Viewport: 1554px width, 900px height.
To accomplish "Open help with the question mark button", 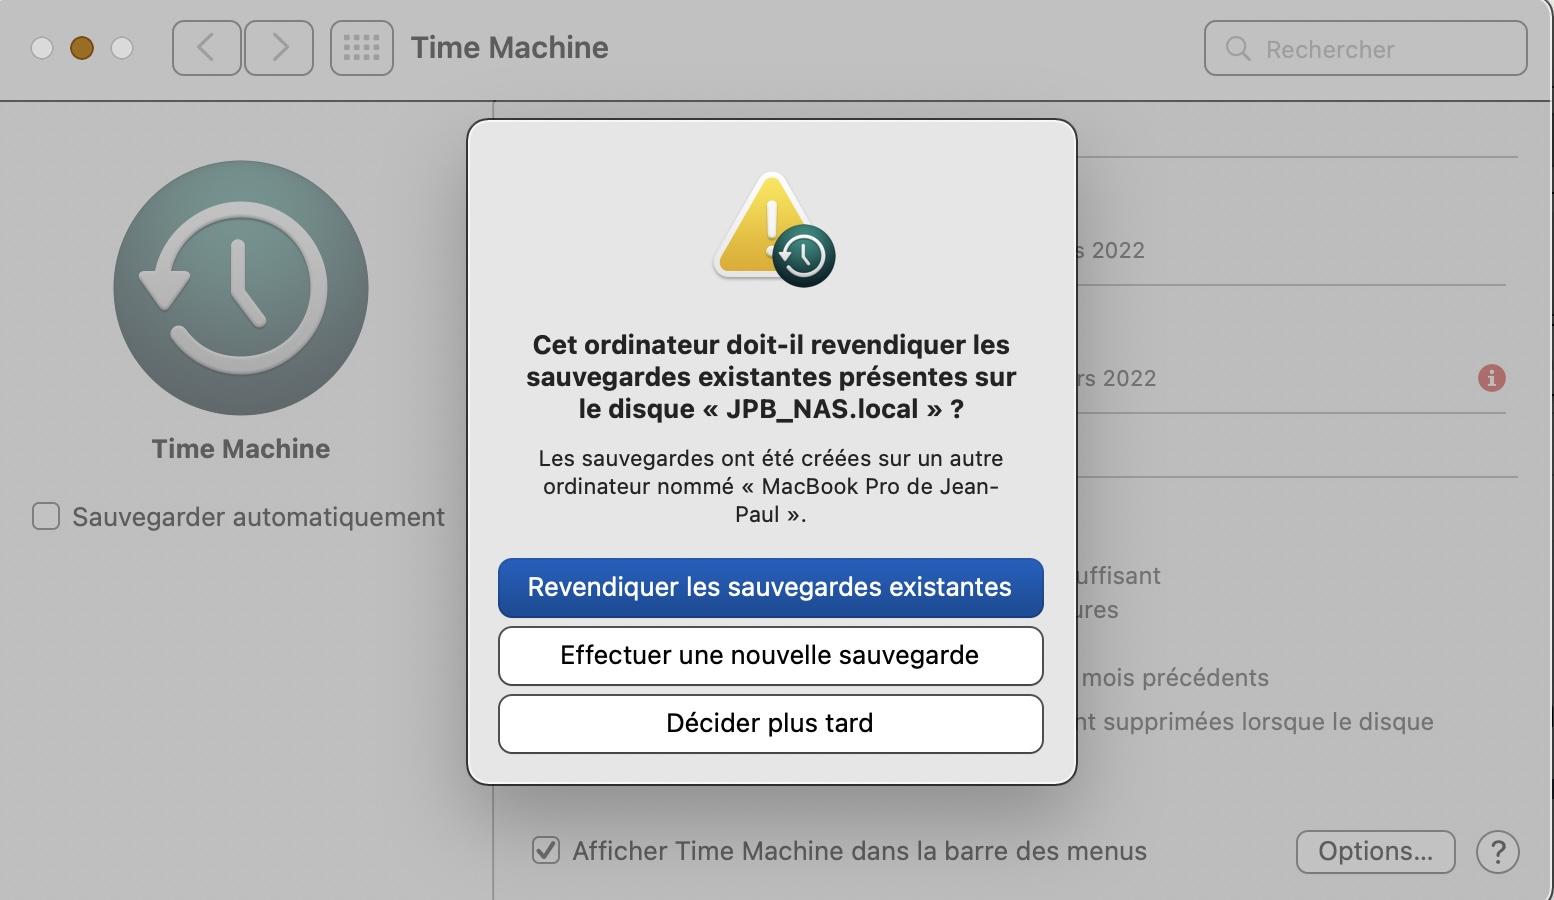I will click(x=1497, y=852).
